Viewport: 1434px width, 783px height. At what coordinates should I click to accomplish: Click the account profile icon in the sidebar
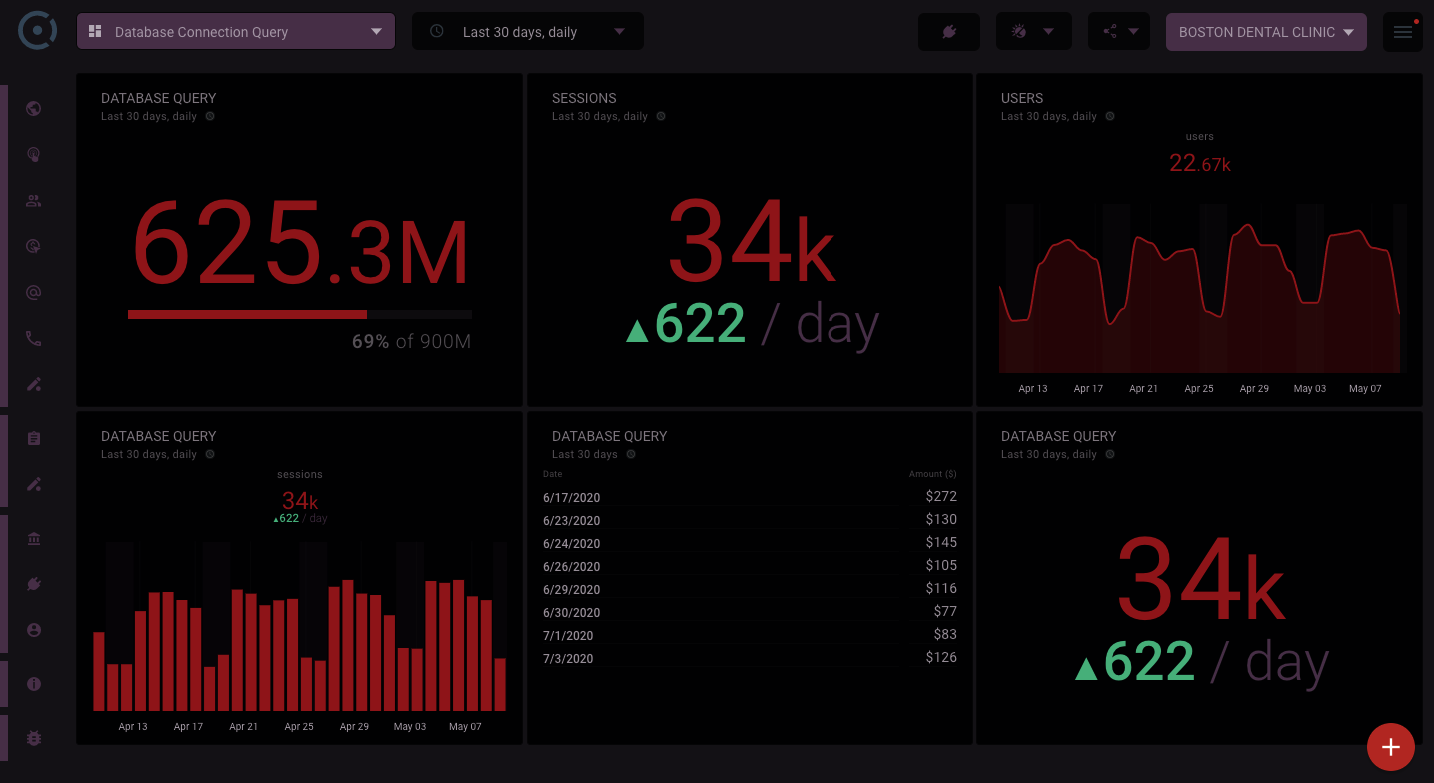(34, 630)
